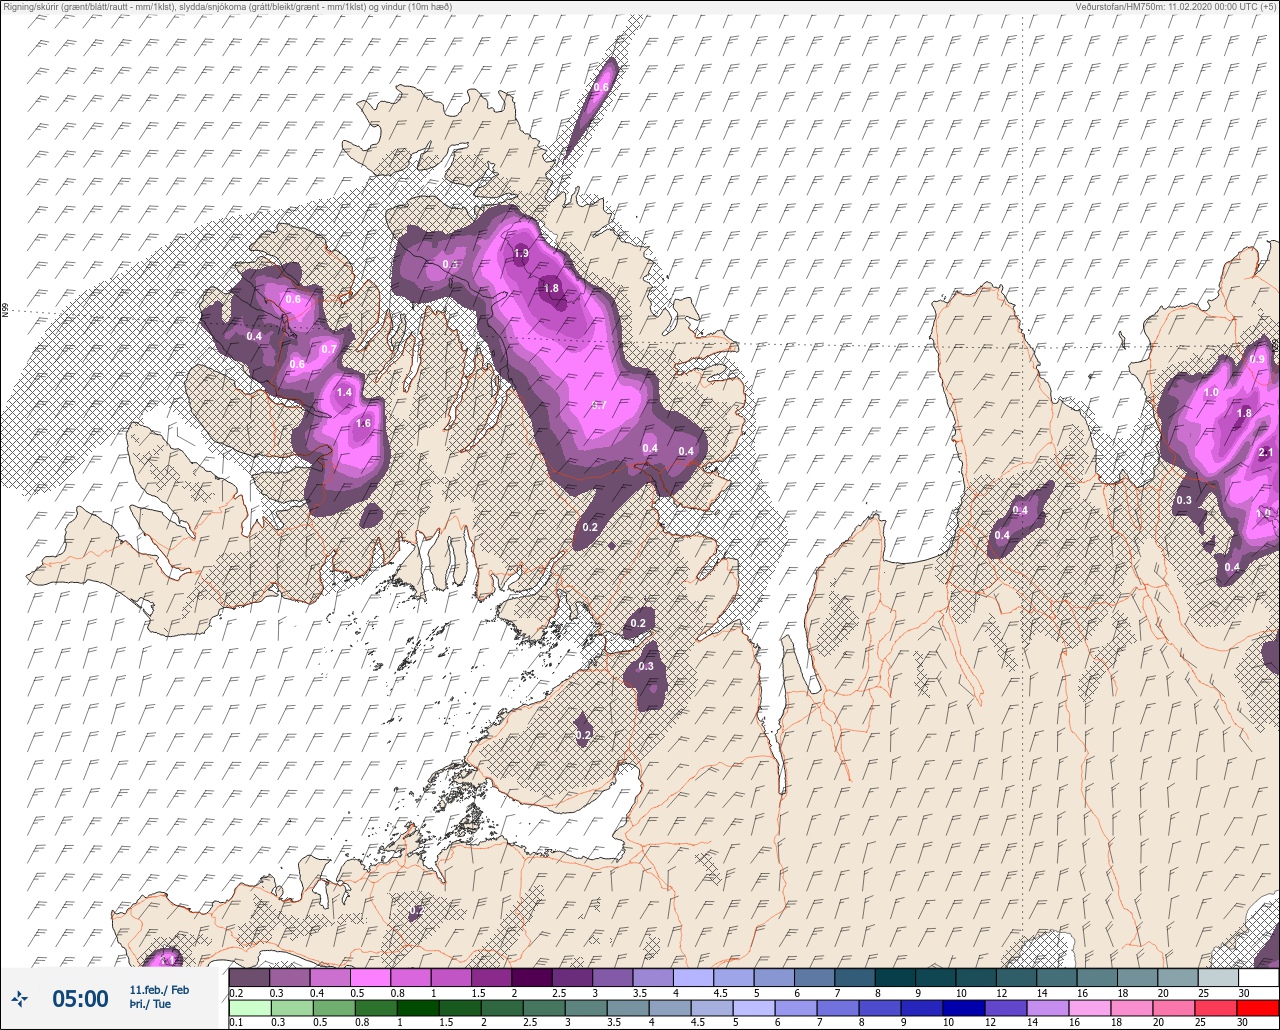The image size is (1280, 1030).
Task: Pick the upper legend swatch between 3.5 and 4
Action: [x=653, y=977]
